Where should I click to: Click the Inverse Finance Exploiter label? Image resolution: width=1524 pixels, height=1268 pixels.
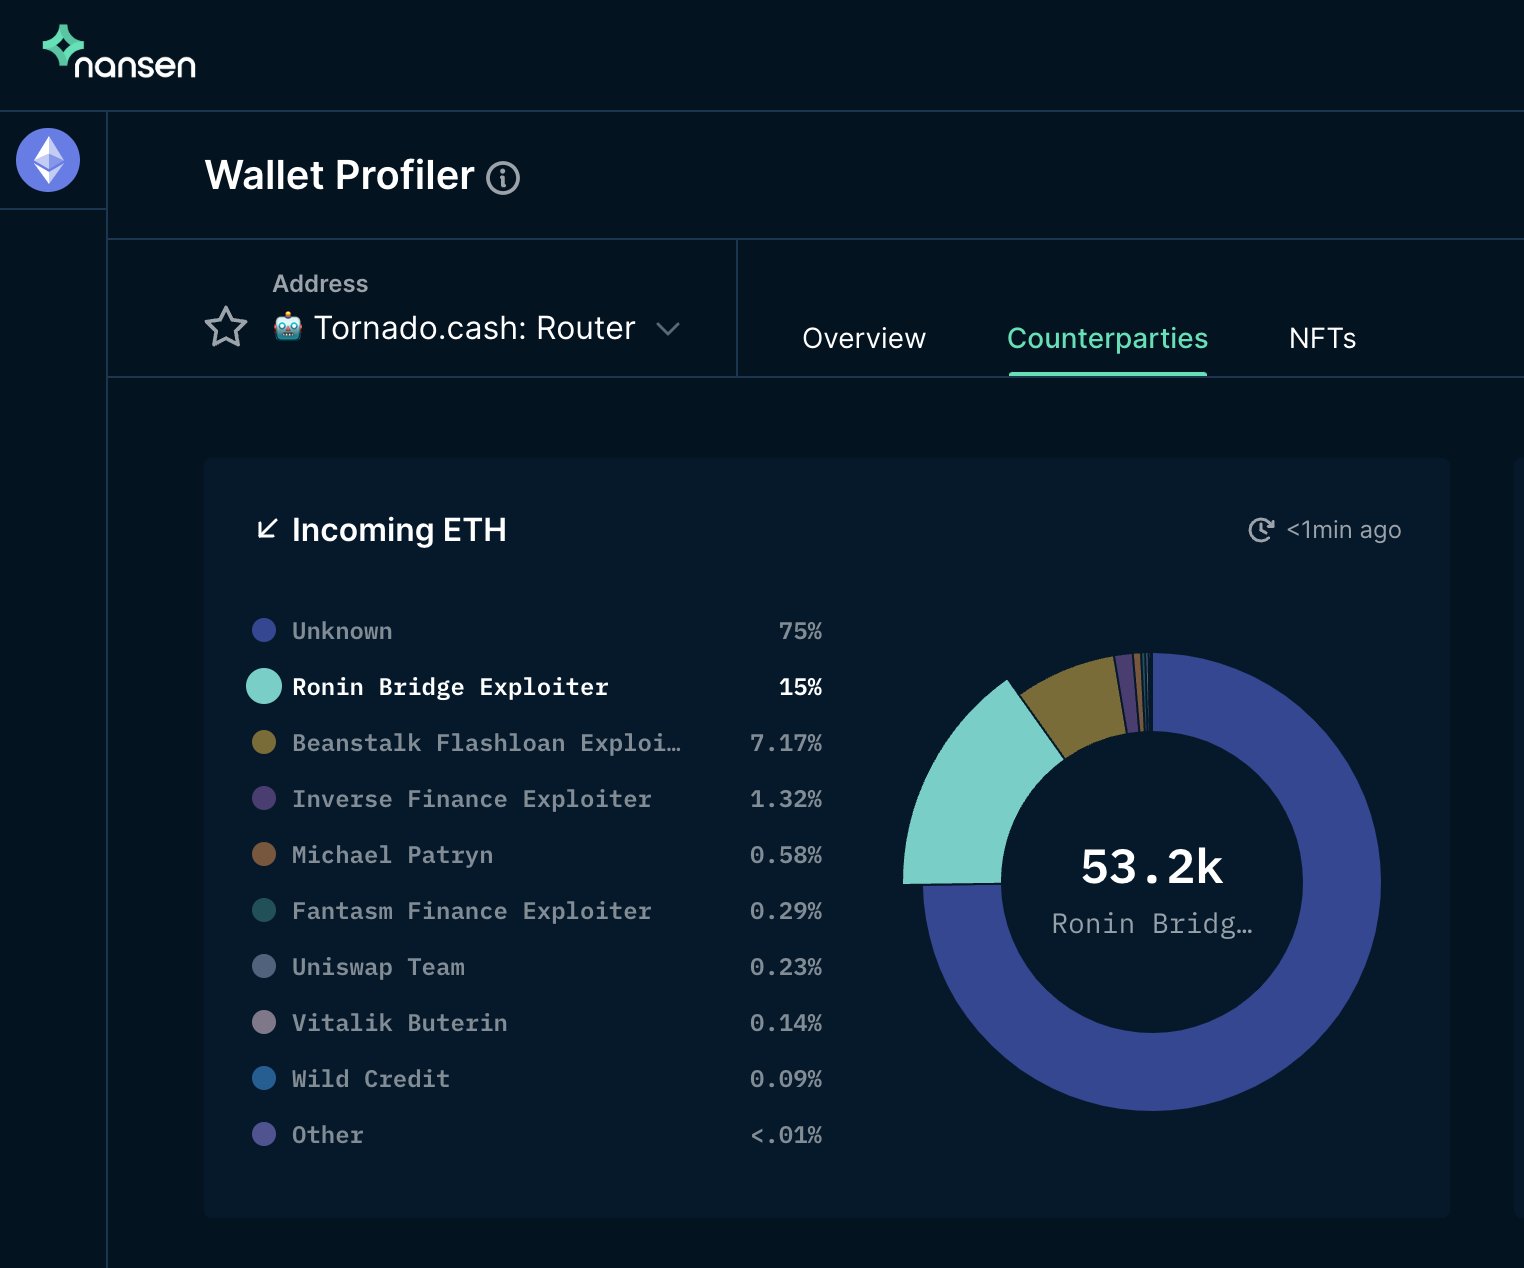coord(472,799)
